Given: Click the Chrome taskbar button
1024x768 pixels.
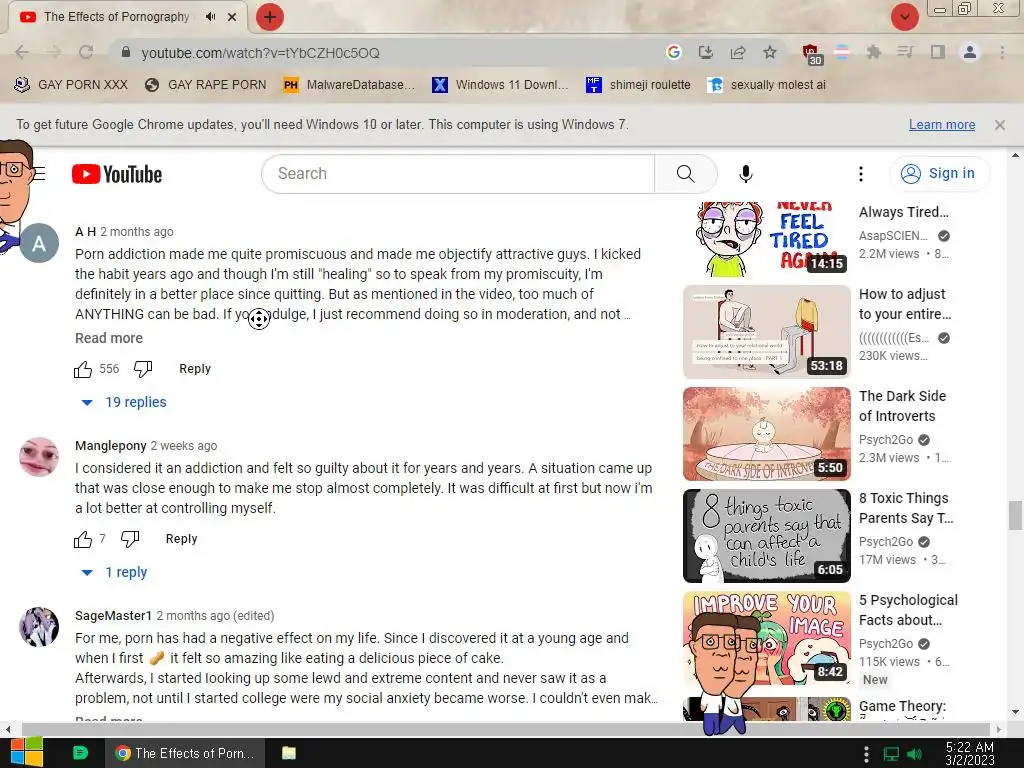Looking at the screenshot, I should (185, 753).
